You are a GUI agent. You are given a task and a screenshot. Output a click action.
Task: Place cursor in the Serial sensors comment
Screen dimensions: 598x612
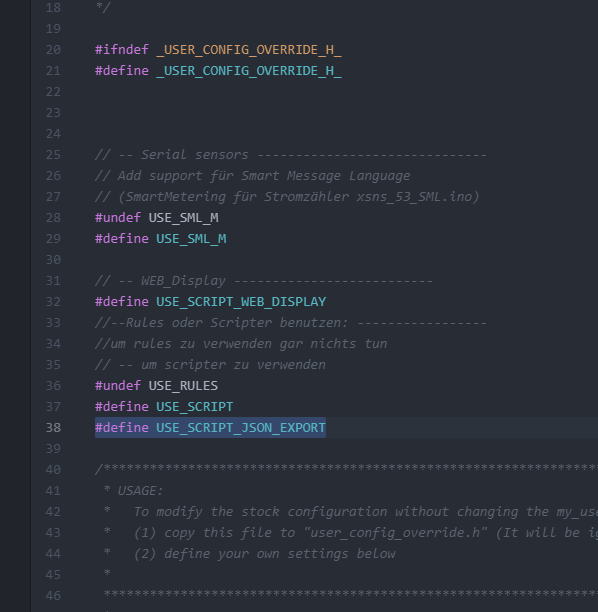coord(291,155)
